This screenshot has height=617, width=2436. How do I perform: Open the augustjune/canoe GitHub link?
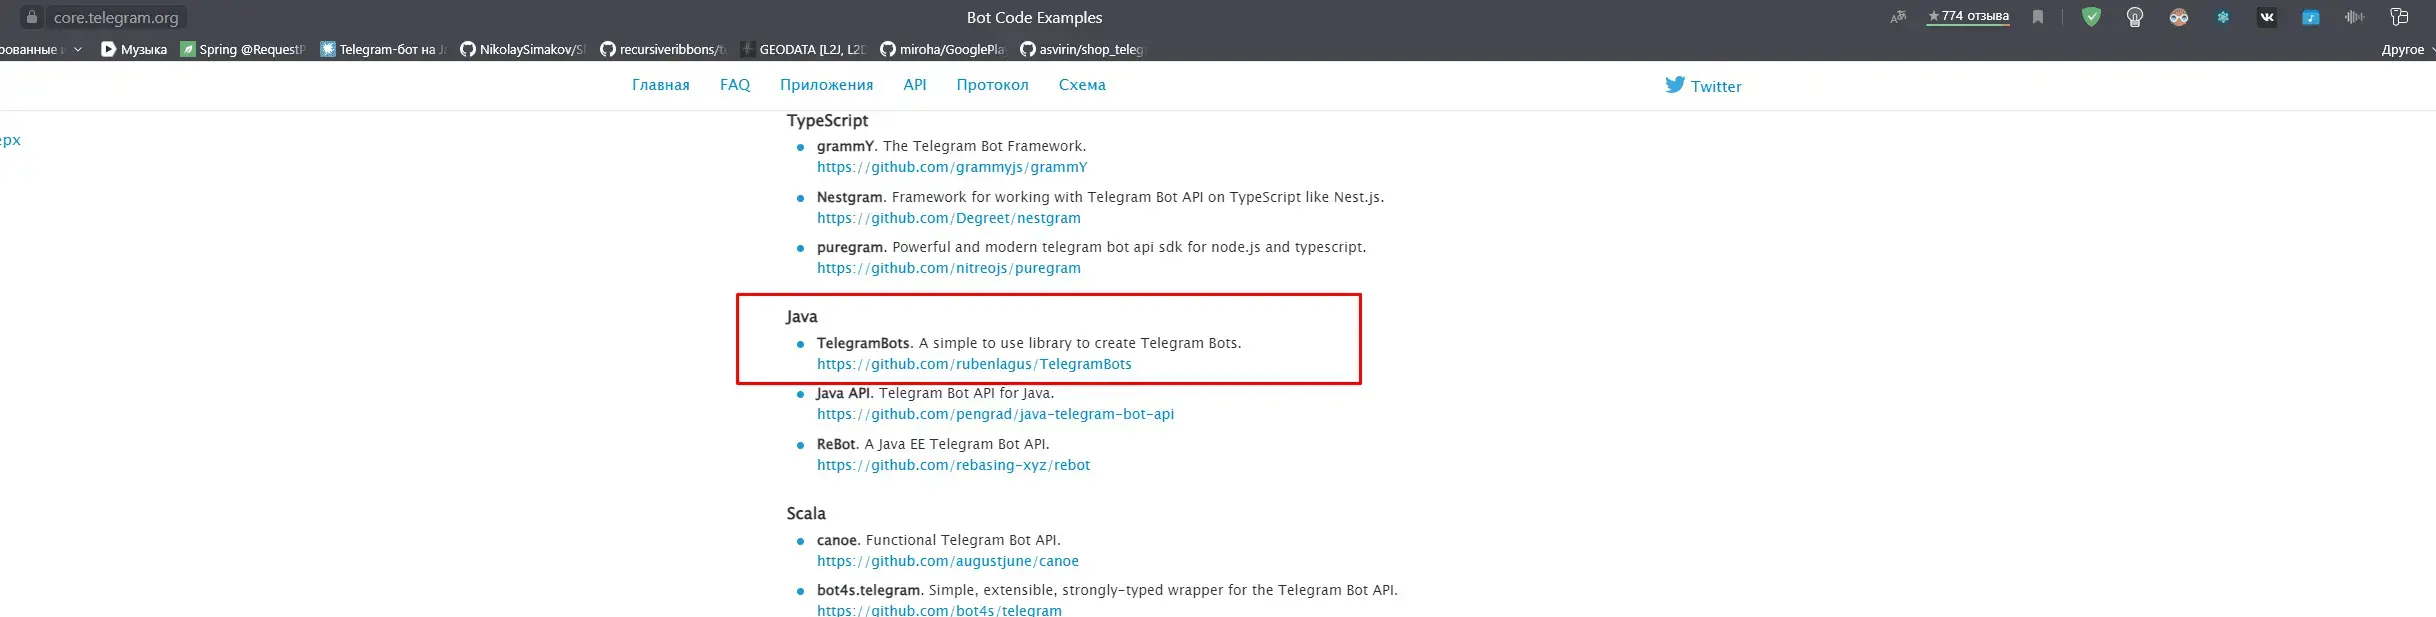point(948,561)
